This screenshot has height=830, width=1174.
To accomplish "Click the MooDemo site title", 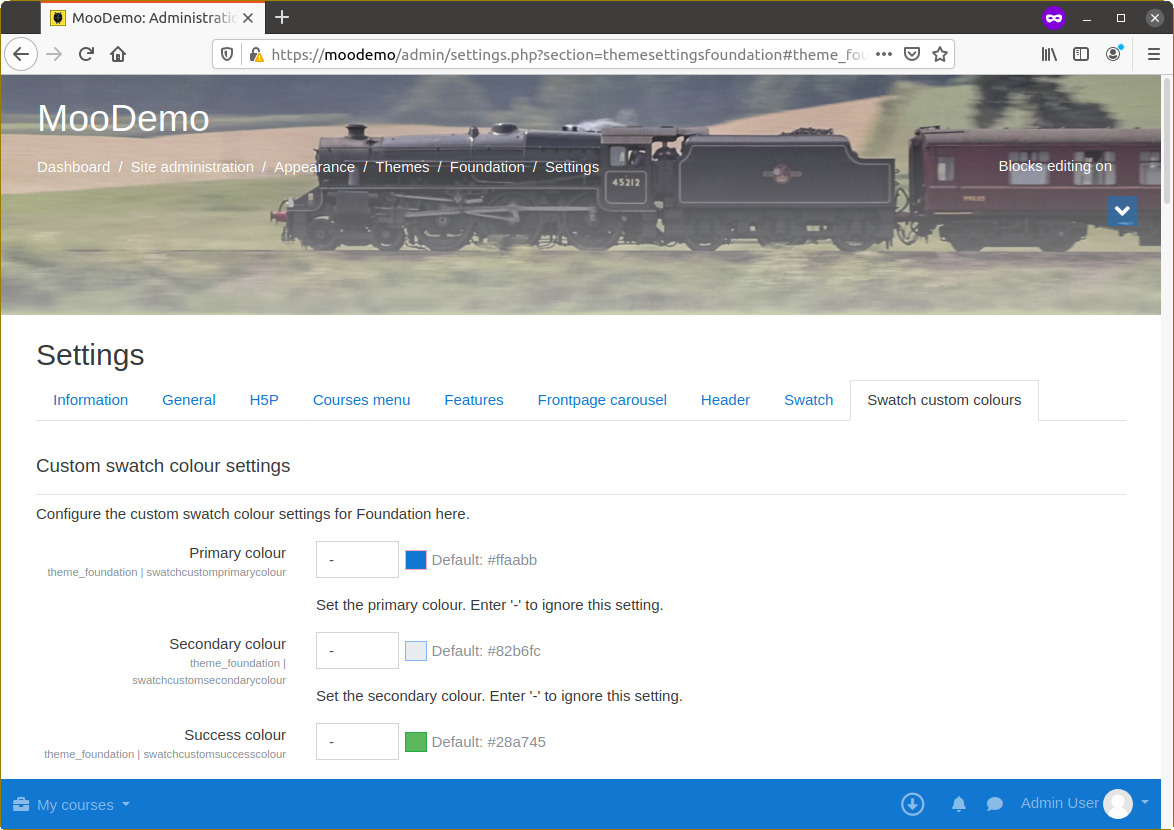I will point(124,118).
